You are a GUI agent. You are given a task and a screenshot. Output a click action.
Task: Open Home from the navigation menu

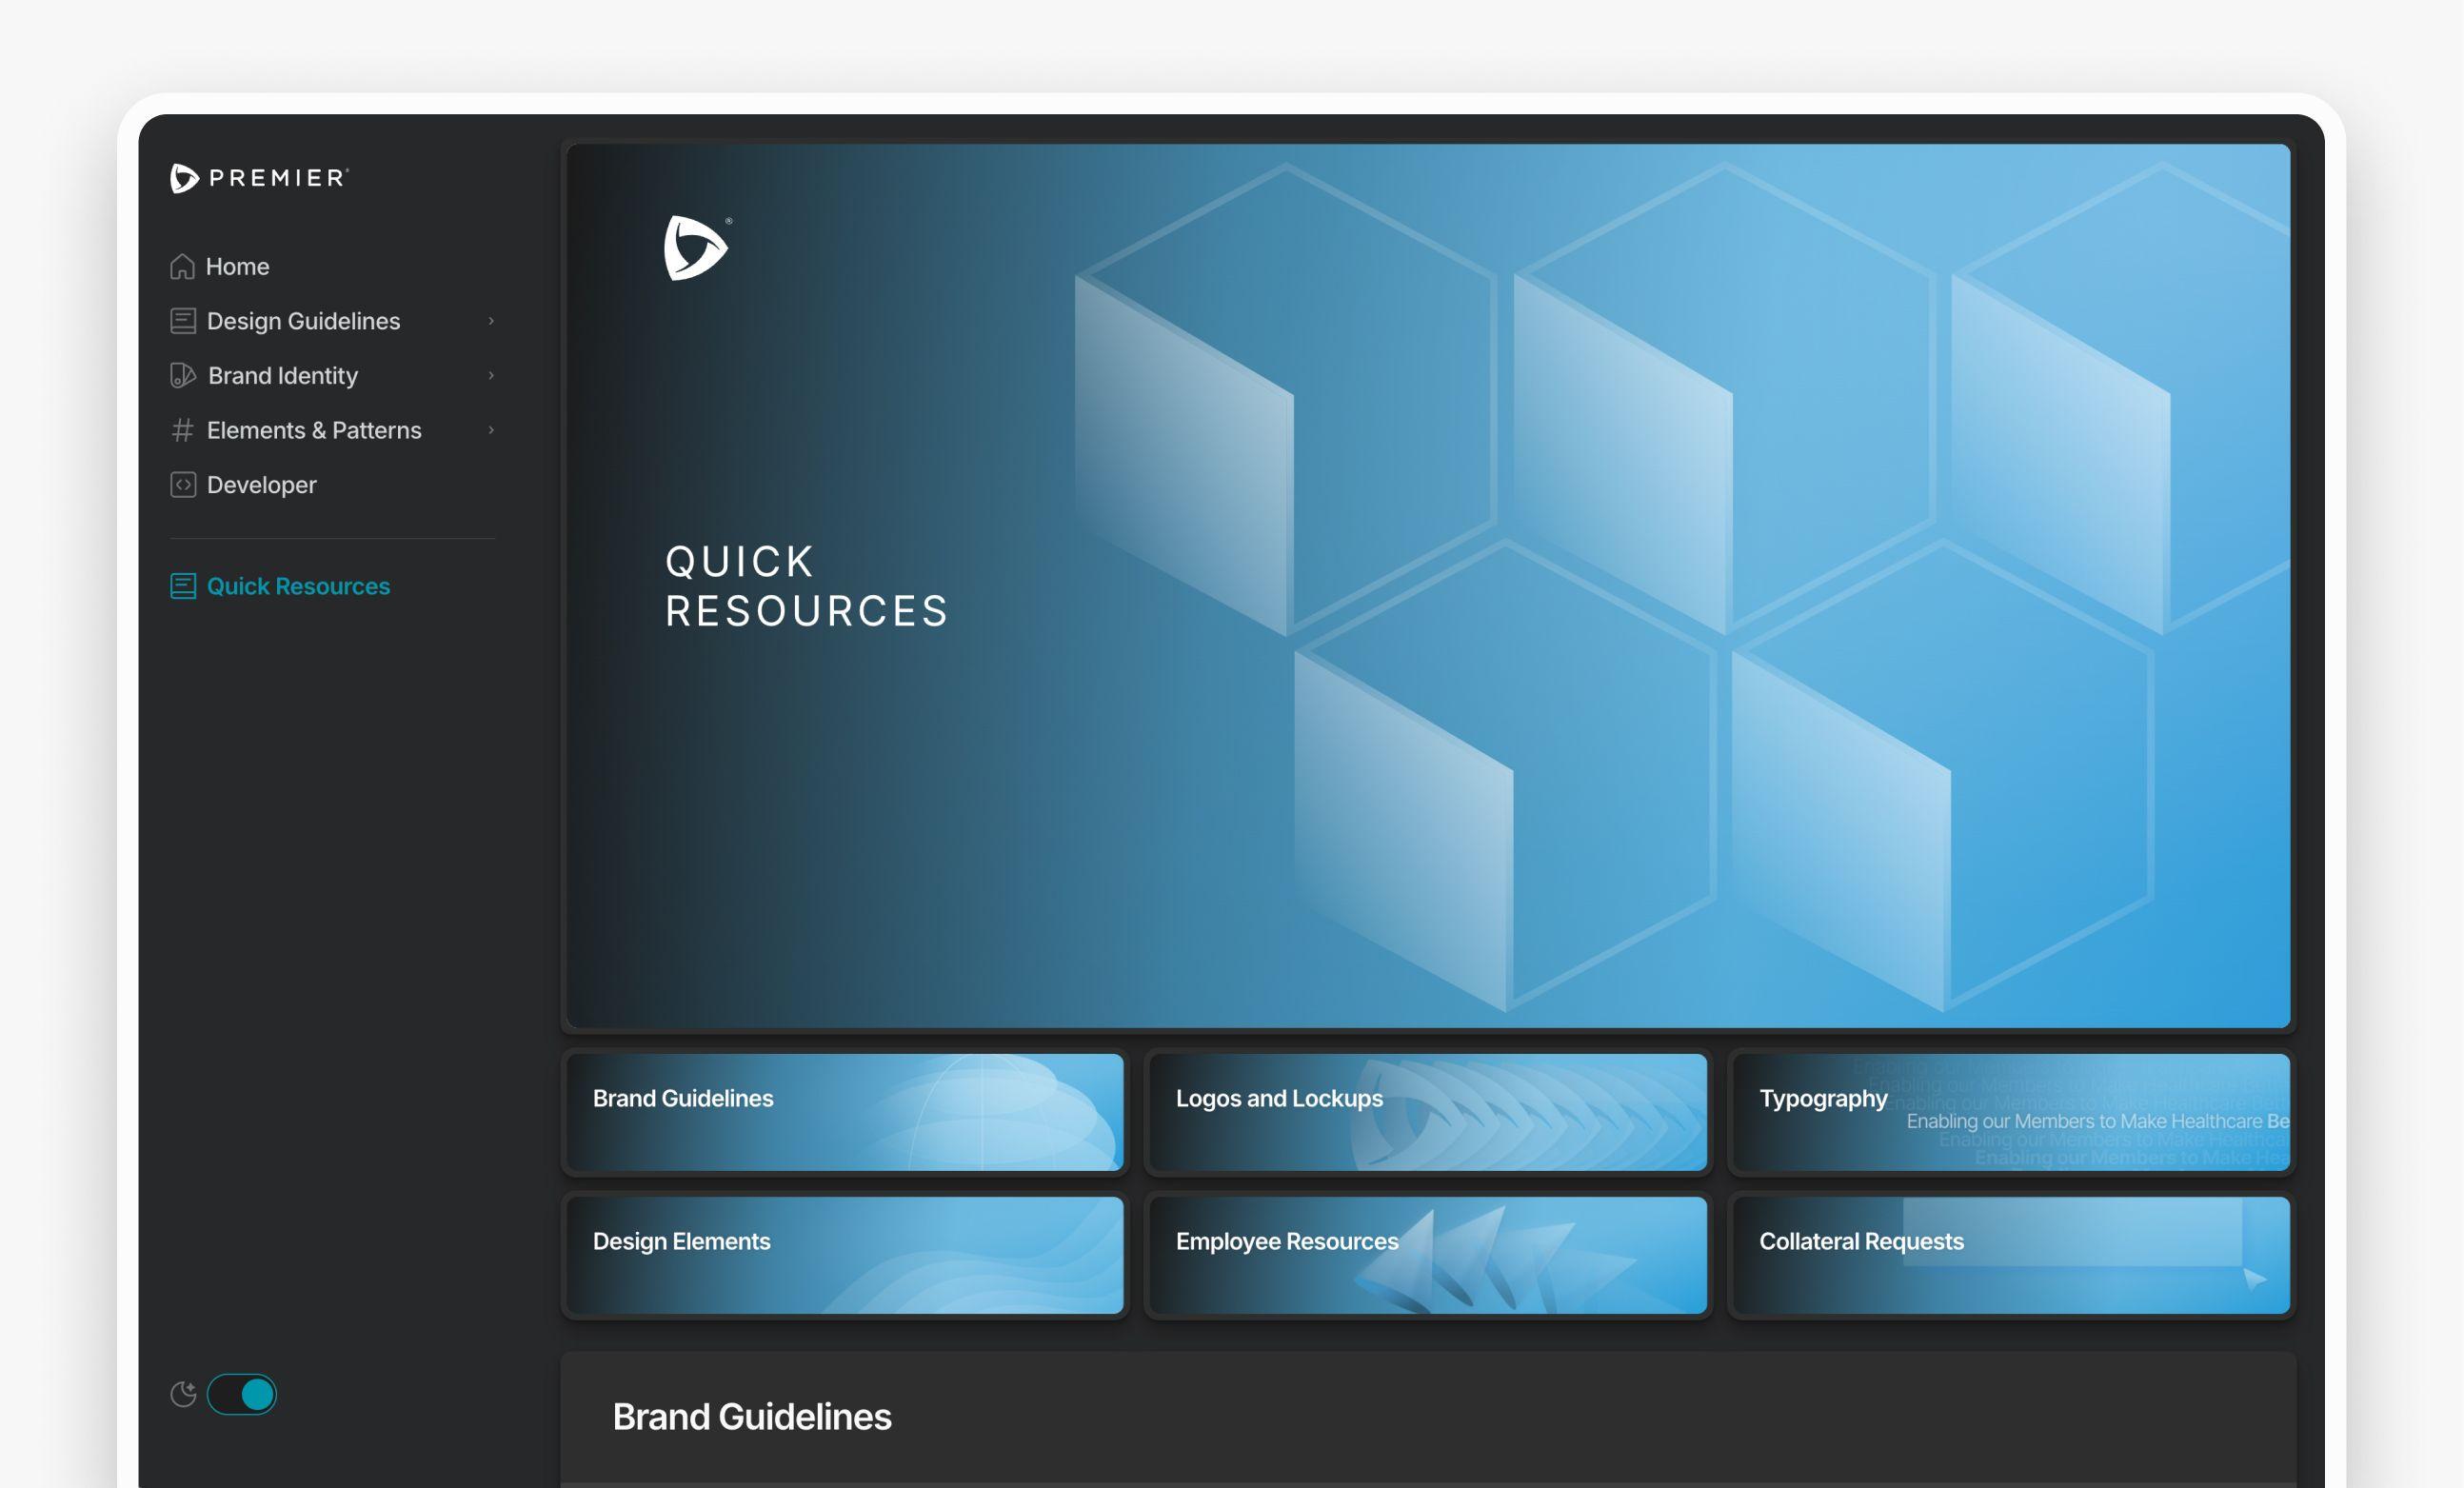click(x=237, y=266)
